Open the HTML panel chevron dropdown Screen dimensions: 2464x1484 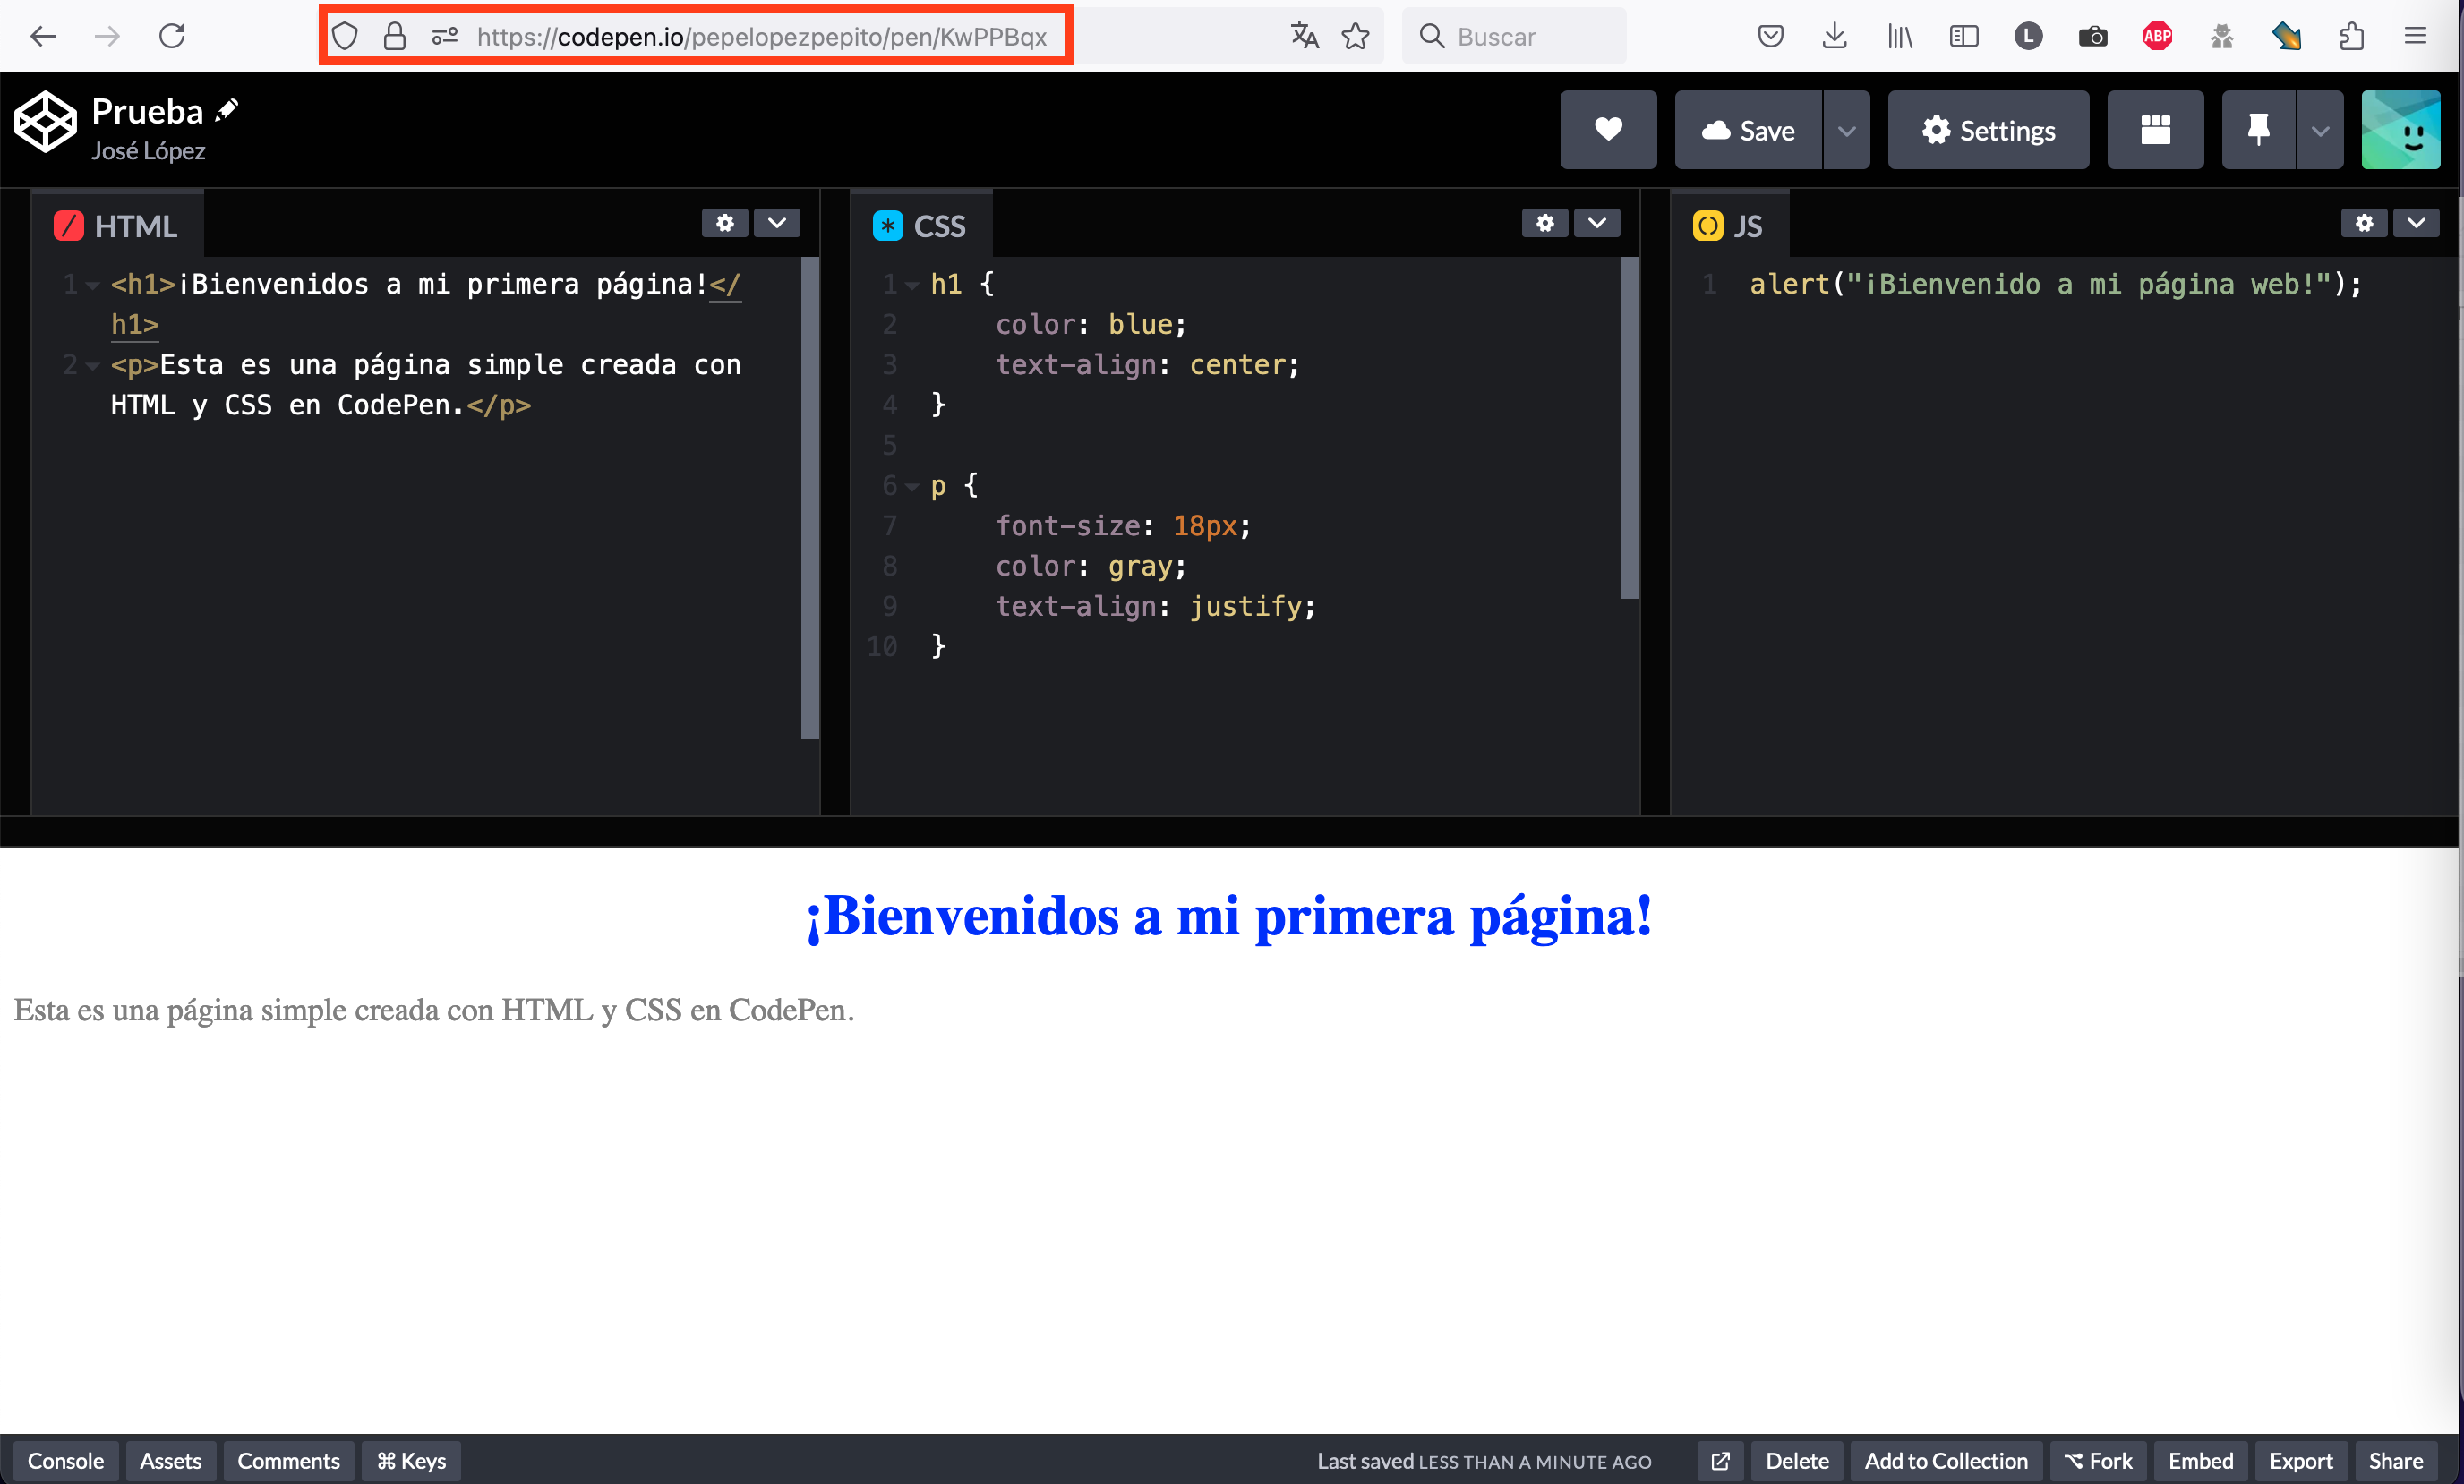point(776,223)
